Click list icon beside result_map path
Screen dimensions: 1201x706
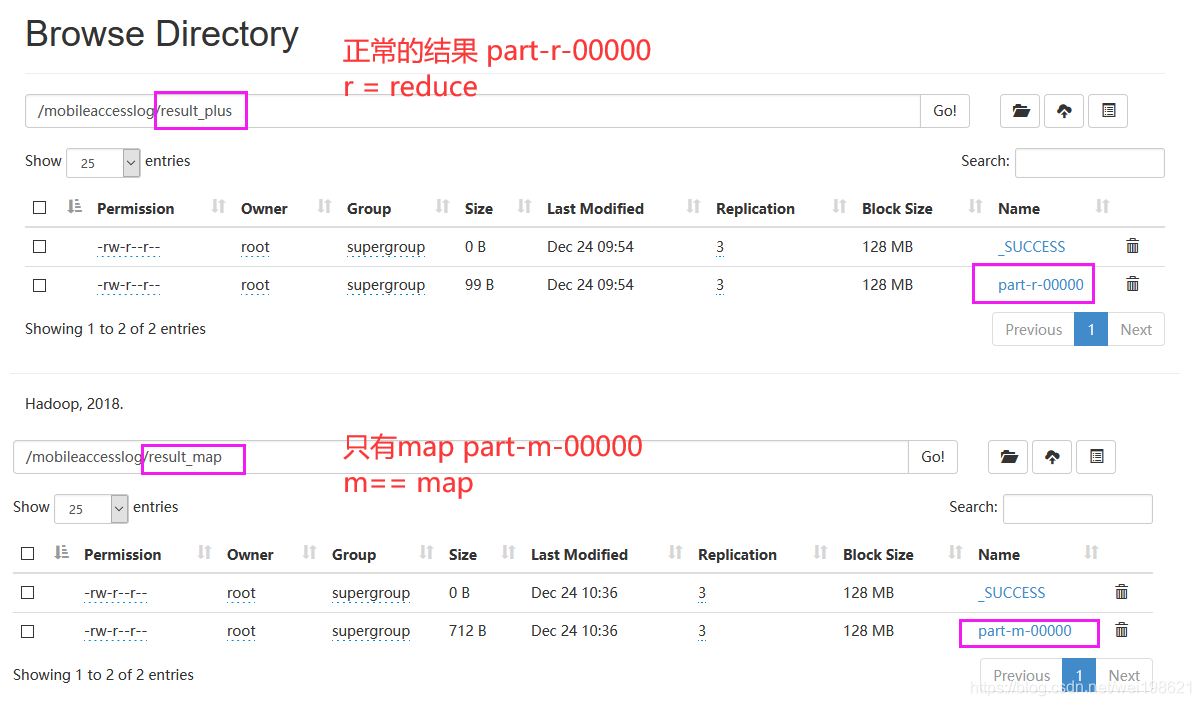pyautogui.click(x=1096, y=457)
